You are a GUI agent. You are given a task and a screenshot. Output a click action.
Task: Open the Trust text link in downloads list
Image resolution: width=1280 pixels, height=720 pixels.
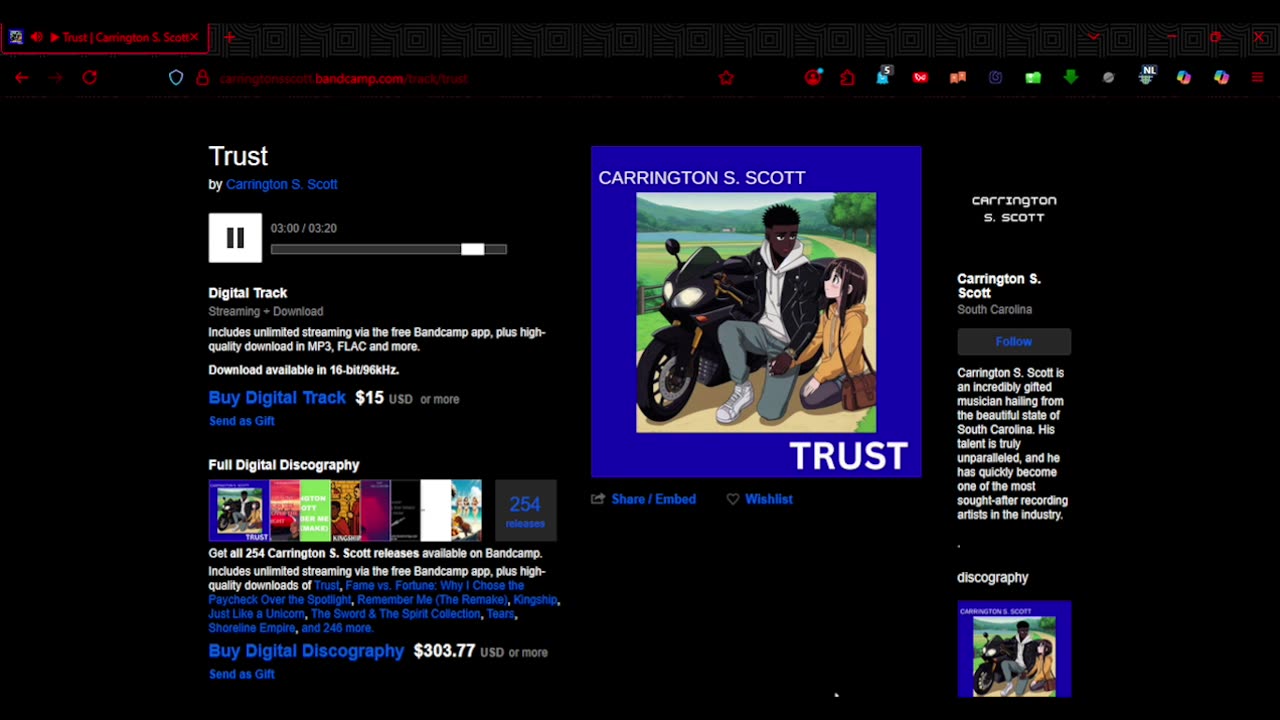327,586
